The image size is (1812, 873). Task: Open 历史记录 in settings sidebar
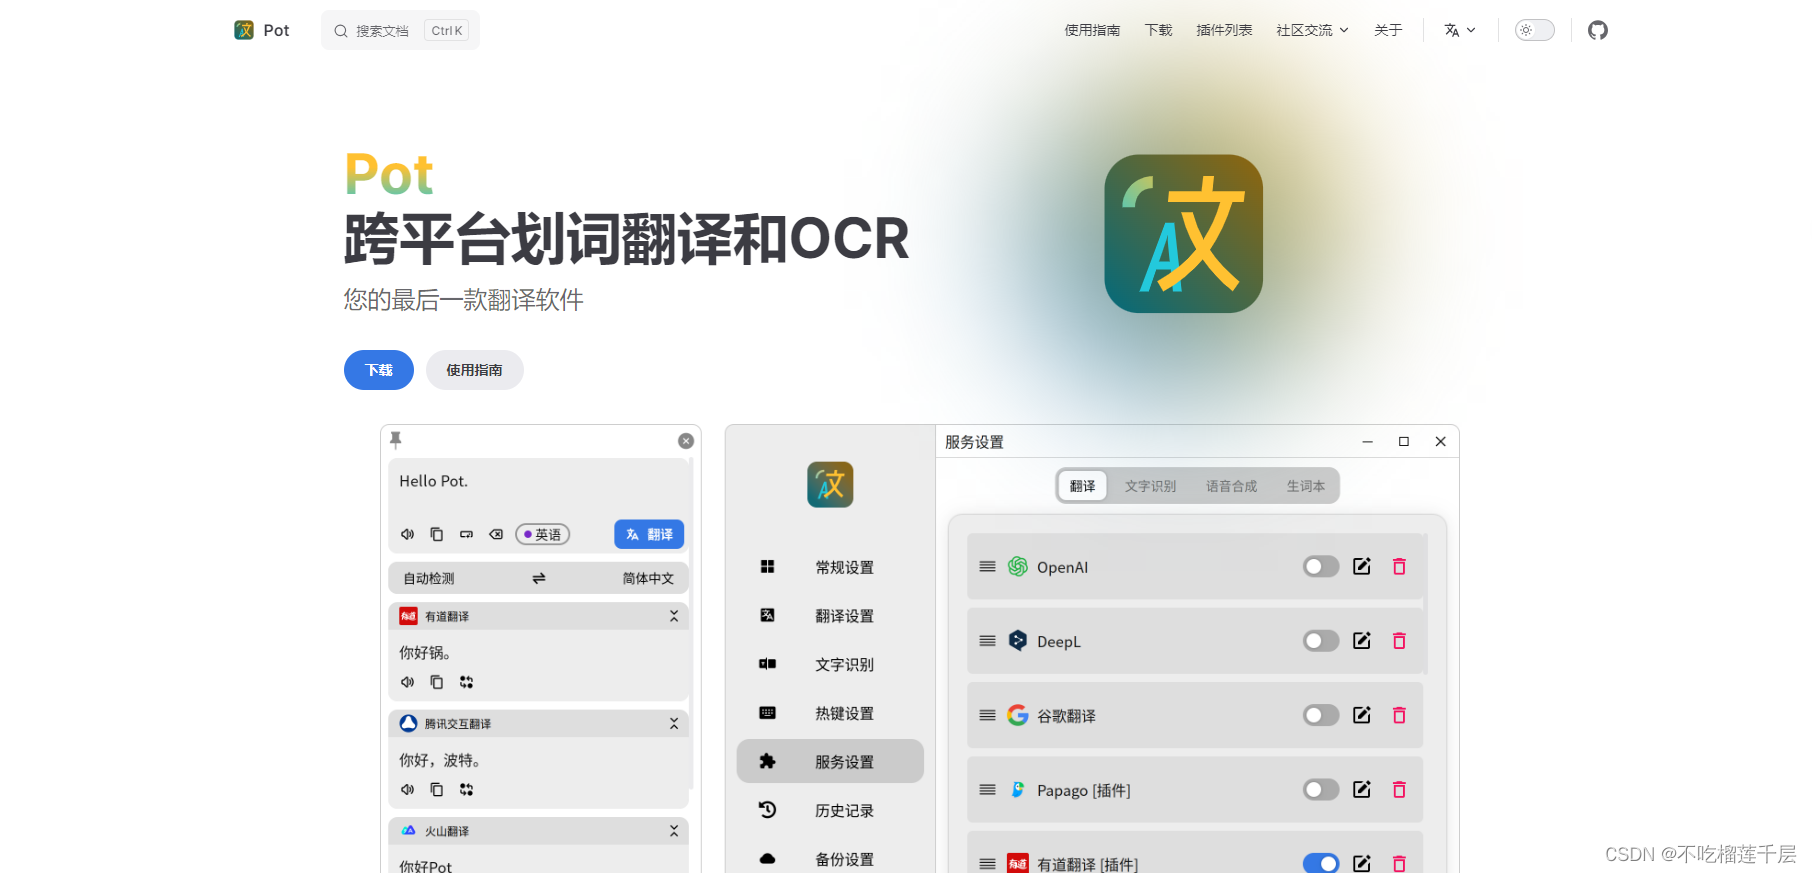pyautogui.click(x=830, y=810)
